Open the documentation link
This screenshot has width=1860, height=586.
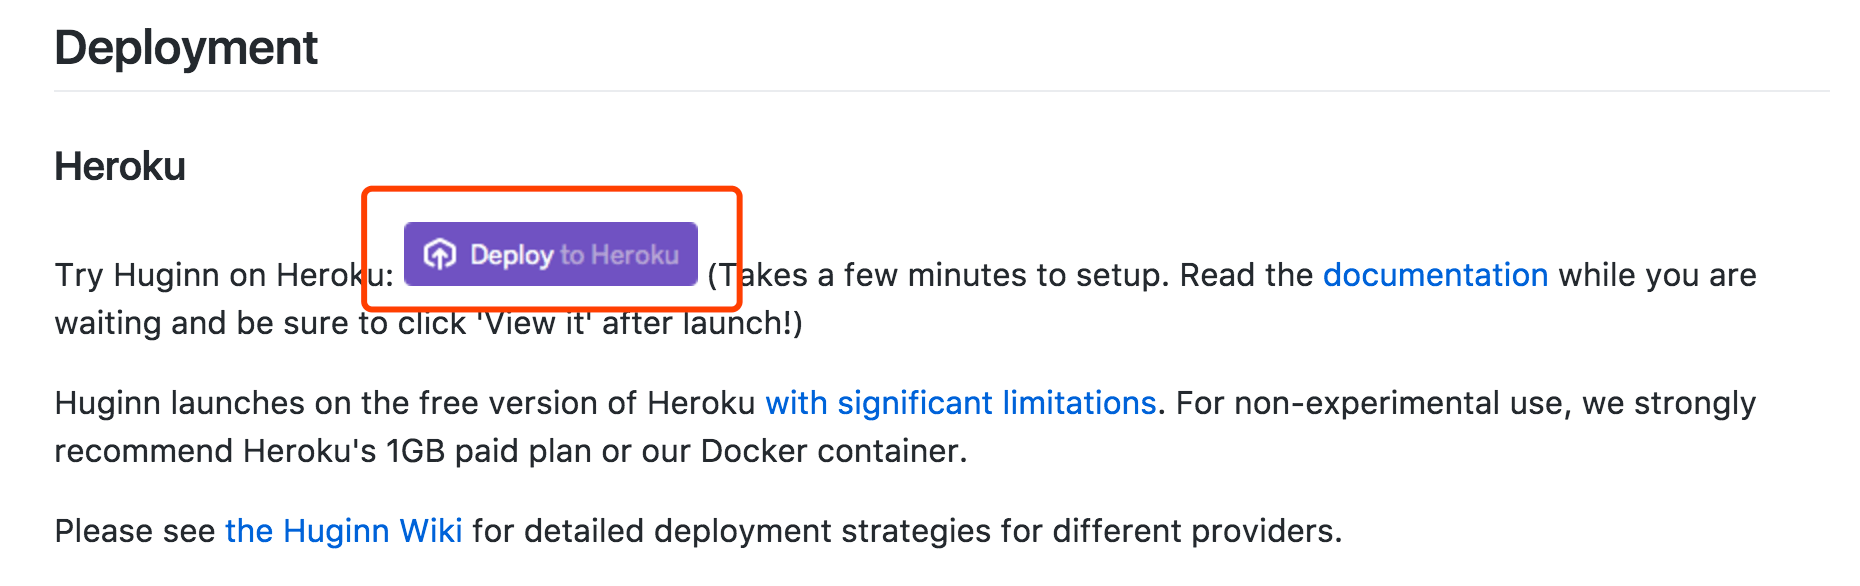[x=1435, y=275]
